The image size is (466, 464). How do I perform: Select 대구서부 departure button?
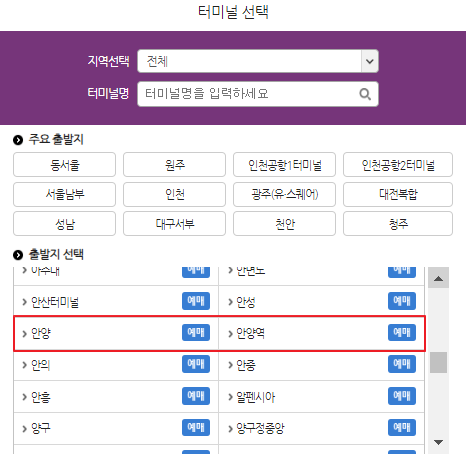tap(174, 224)
